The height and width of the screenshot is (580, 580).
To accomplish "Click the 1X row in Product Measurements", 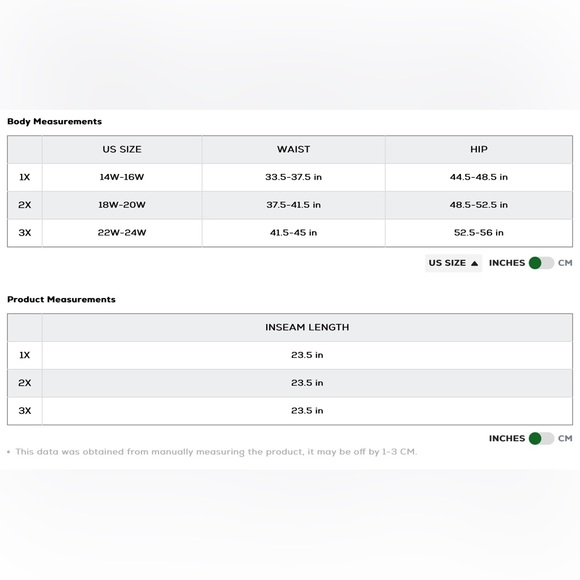I will [290, 355].
